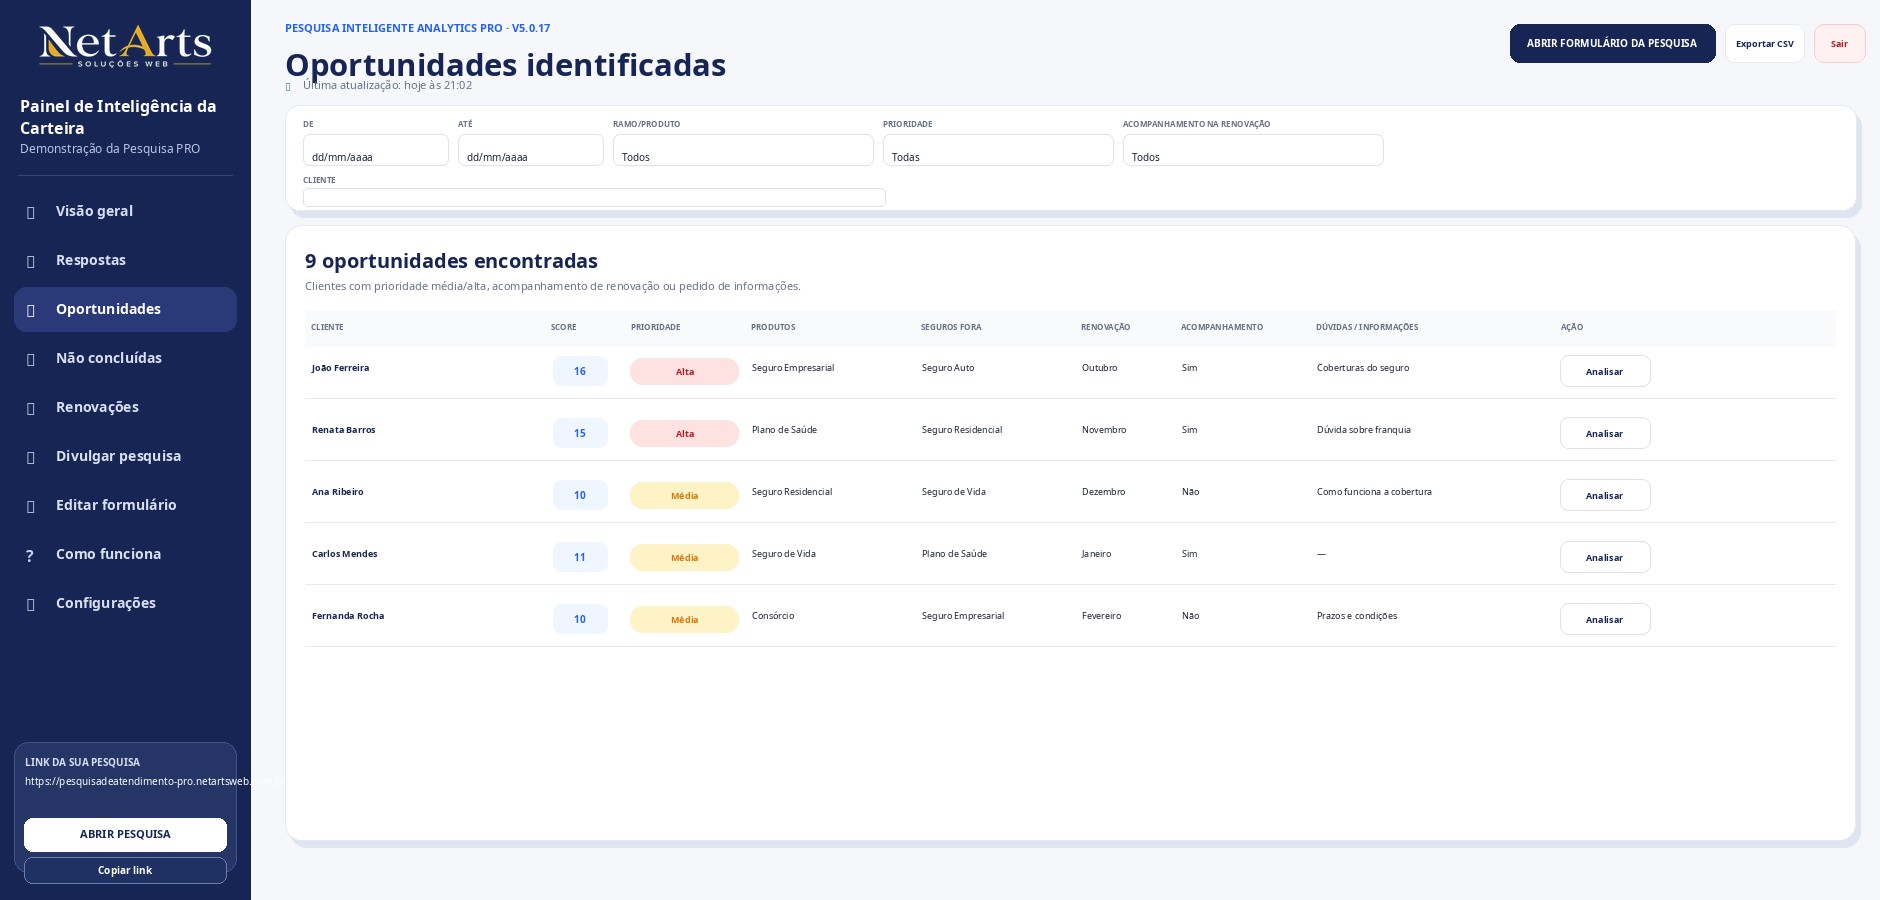Open Respostas in the sidebar
Image resolution: width=1880 pixels, height=900 pixels.
click(x=125, y=260)
